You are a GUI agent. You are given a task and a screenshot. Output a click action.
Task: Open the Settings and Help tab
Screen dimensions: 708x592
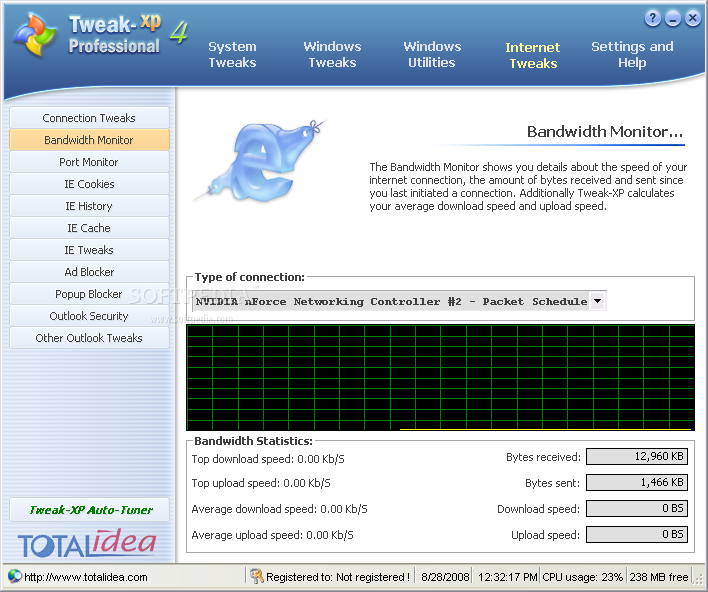tap(632, 54)
